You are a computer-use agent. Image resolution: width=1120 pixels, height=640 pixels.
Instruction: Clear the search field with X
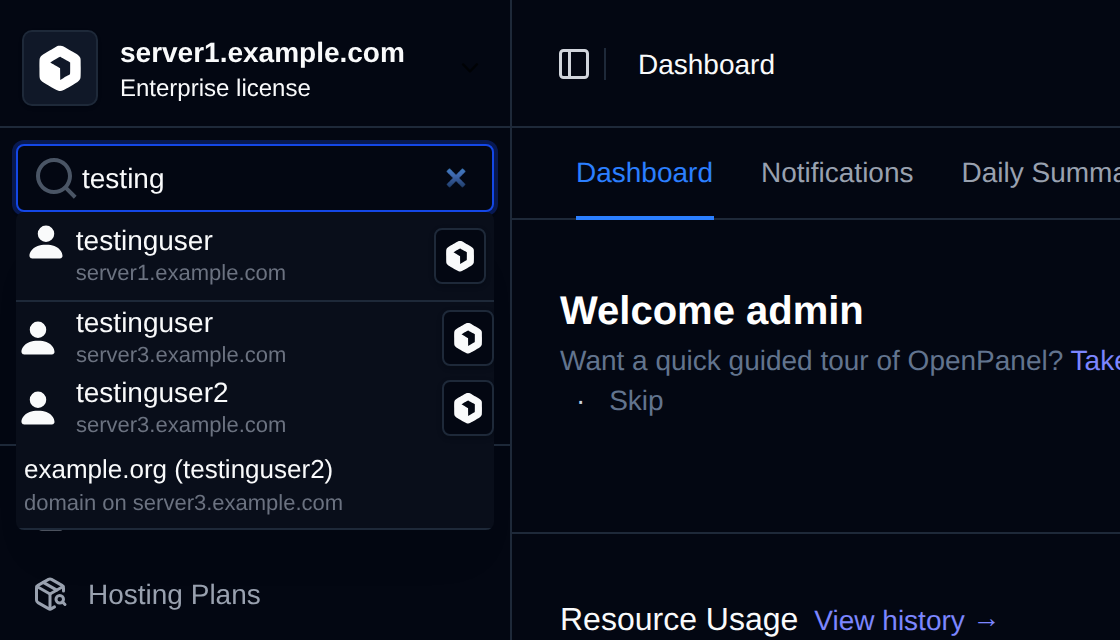tap(456, 178)
